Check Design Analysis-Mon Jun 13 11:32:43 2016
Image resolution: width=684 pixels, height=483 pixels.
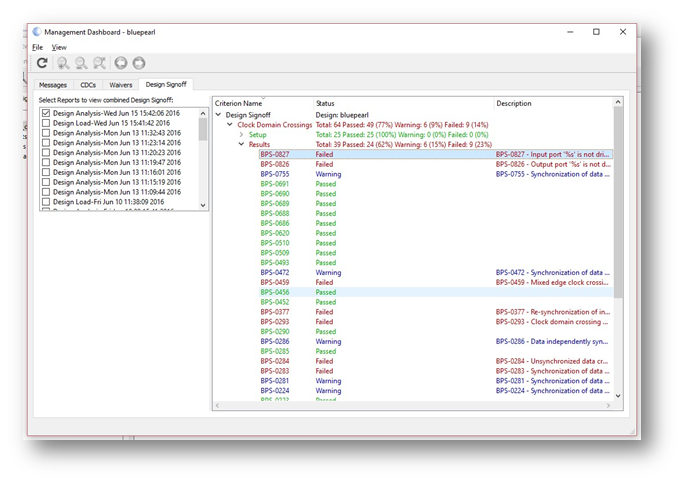coord(46,133)
